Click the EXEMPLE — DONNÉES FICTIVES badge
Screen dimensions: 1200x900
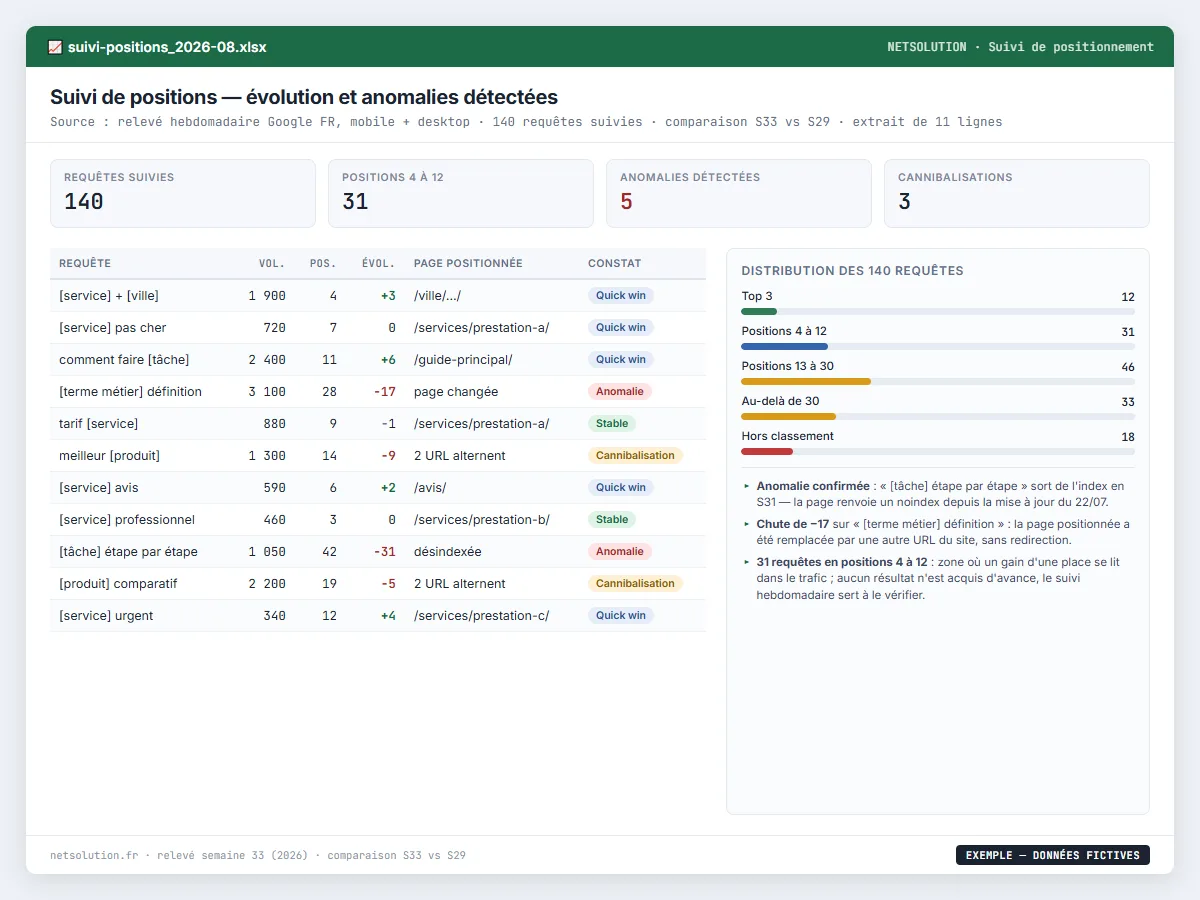coord(1053,855)
